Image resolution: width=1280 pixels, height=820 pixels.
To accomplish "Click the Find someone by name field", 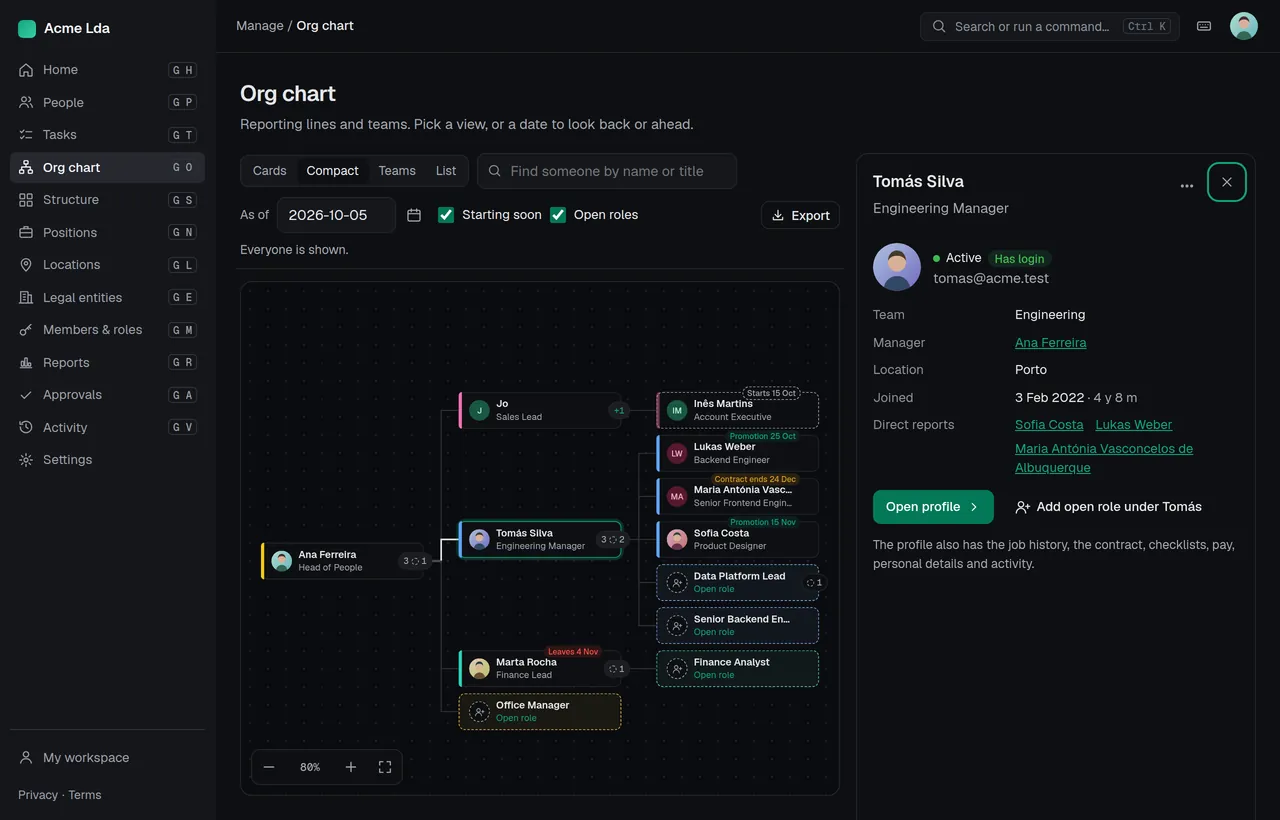I will coord(607,171).
